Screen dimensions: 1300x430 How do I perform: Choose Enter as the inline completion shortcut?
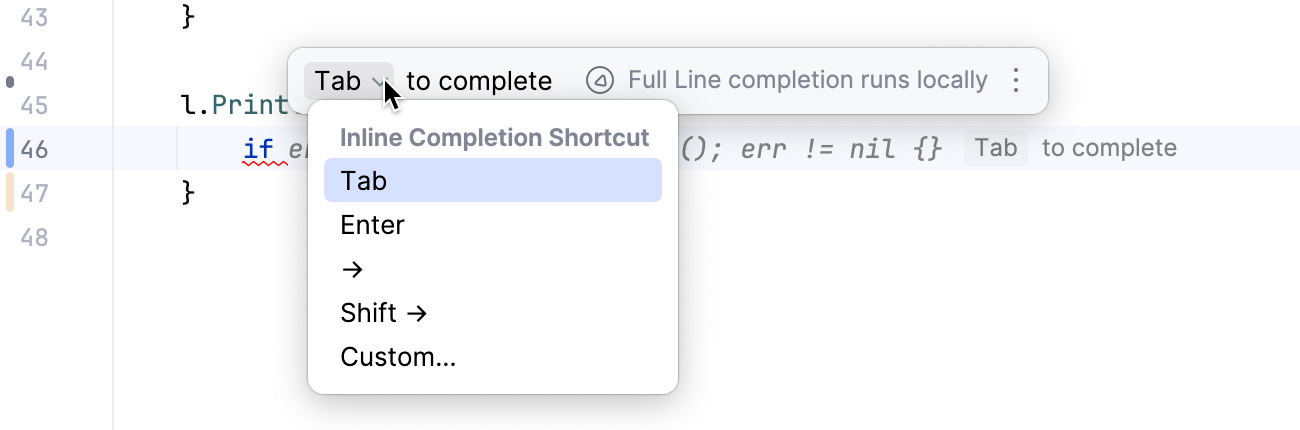(373, 225)
